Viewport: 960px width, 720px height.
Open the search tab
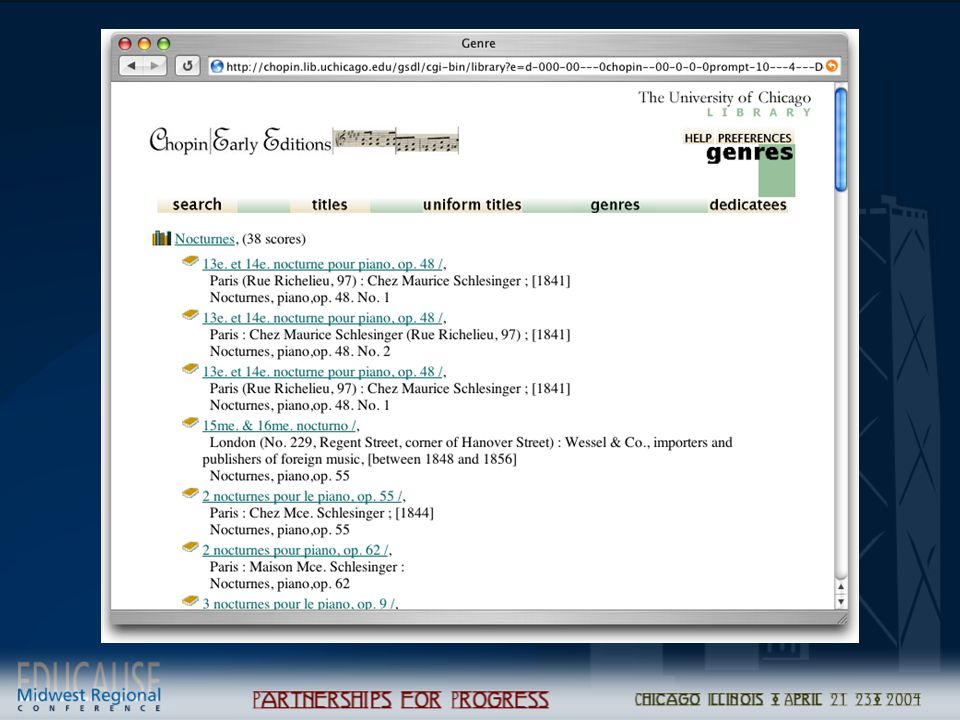tap(197, 204)
